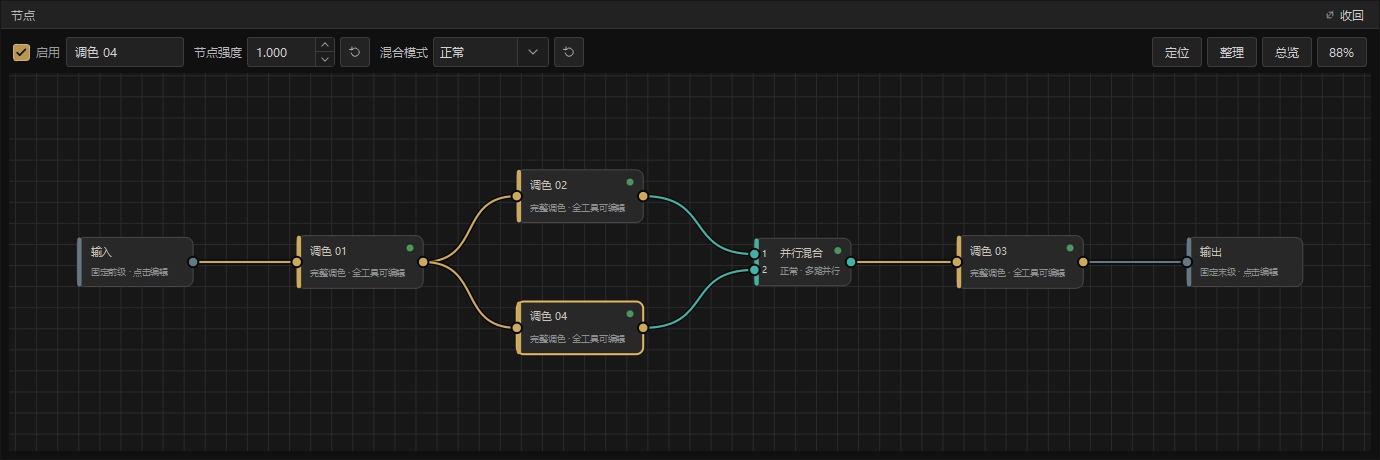The width and height of the screenshot is (1380, 460).
Task: Click the output port of 调色 01
Action: (x=423, y=262)
